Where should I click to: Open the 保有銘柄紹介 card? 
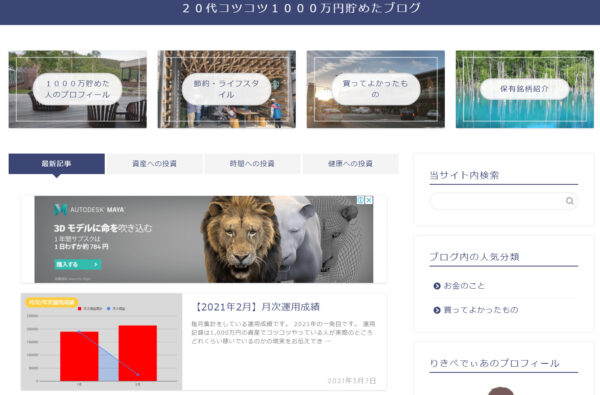click(525, 89)
